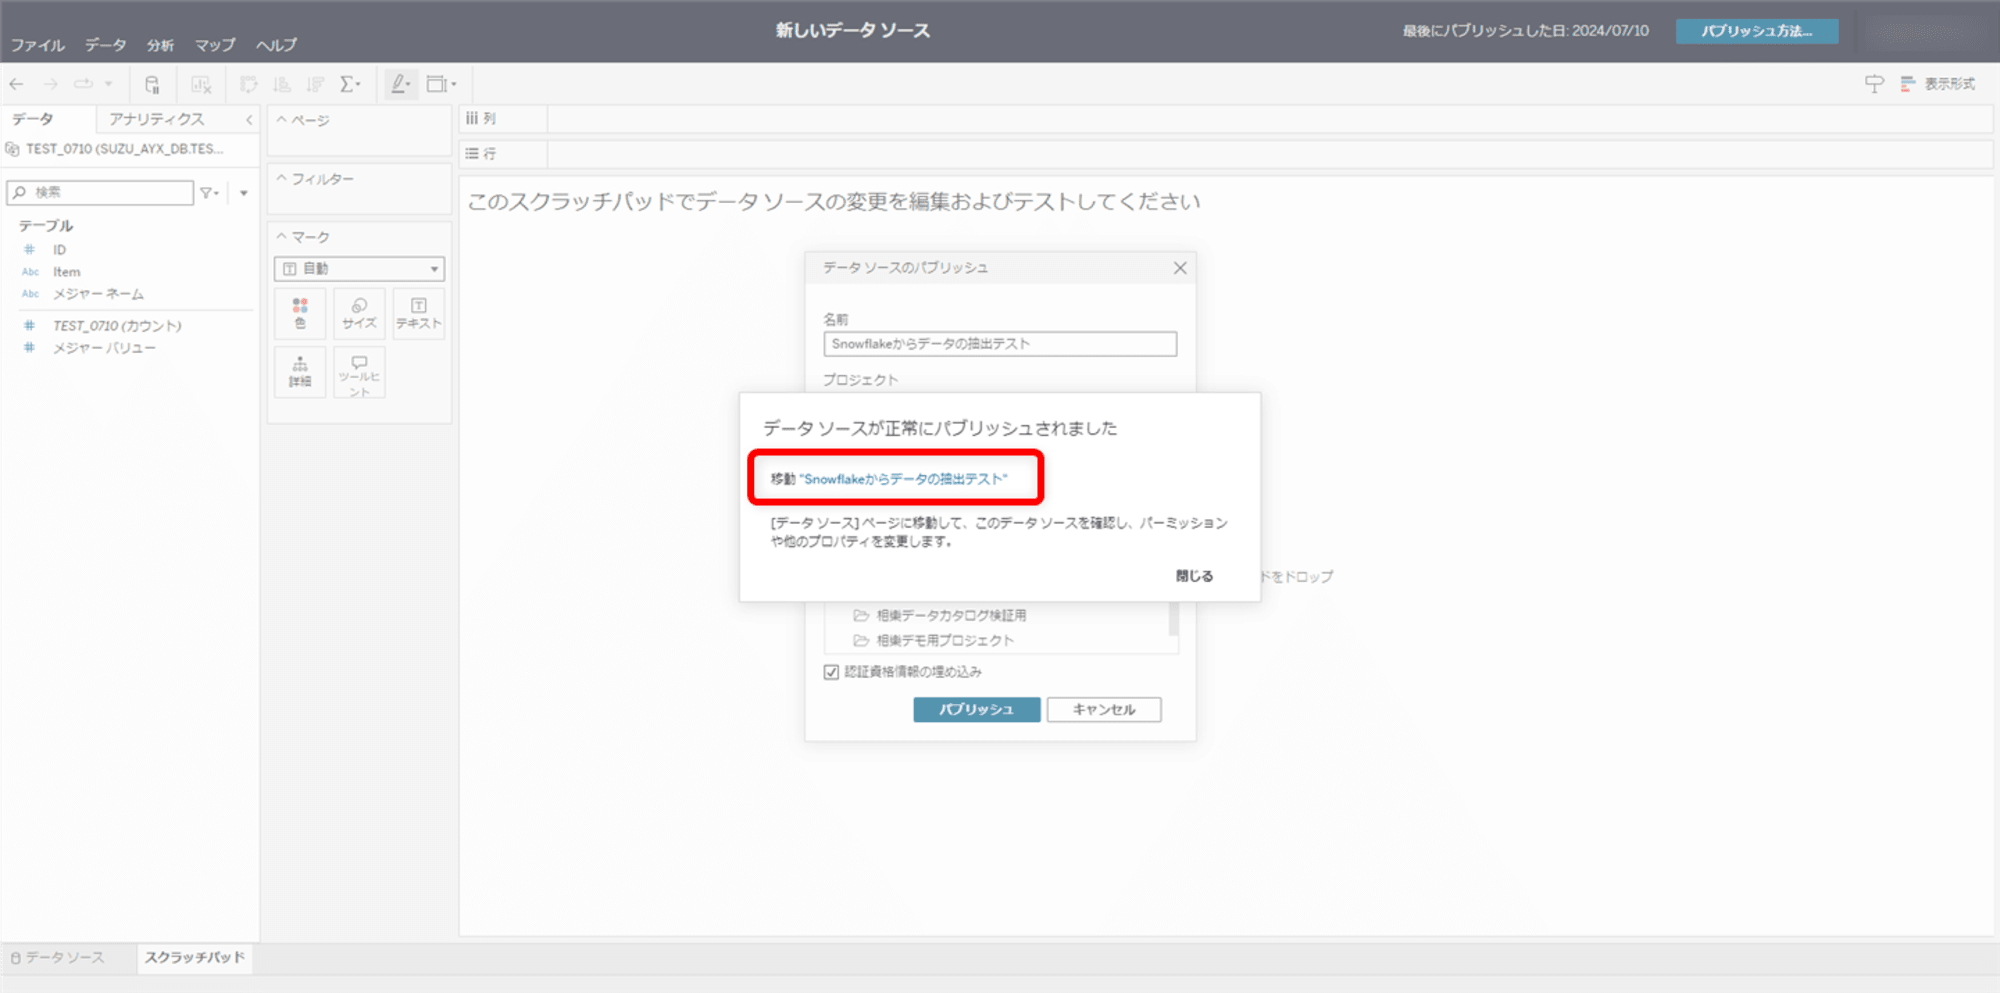
Task: Click the Abc type icon beside Item
Action: [30, 272]
